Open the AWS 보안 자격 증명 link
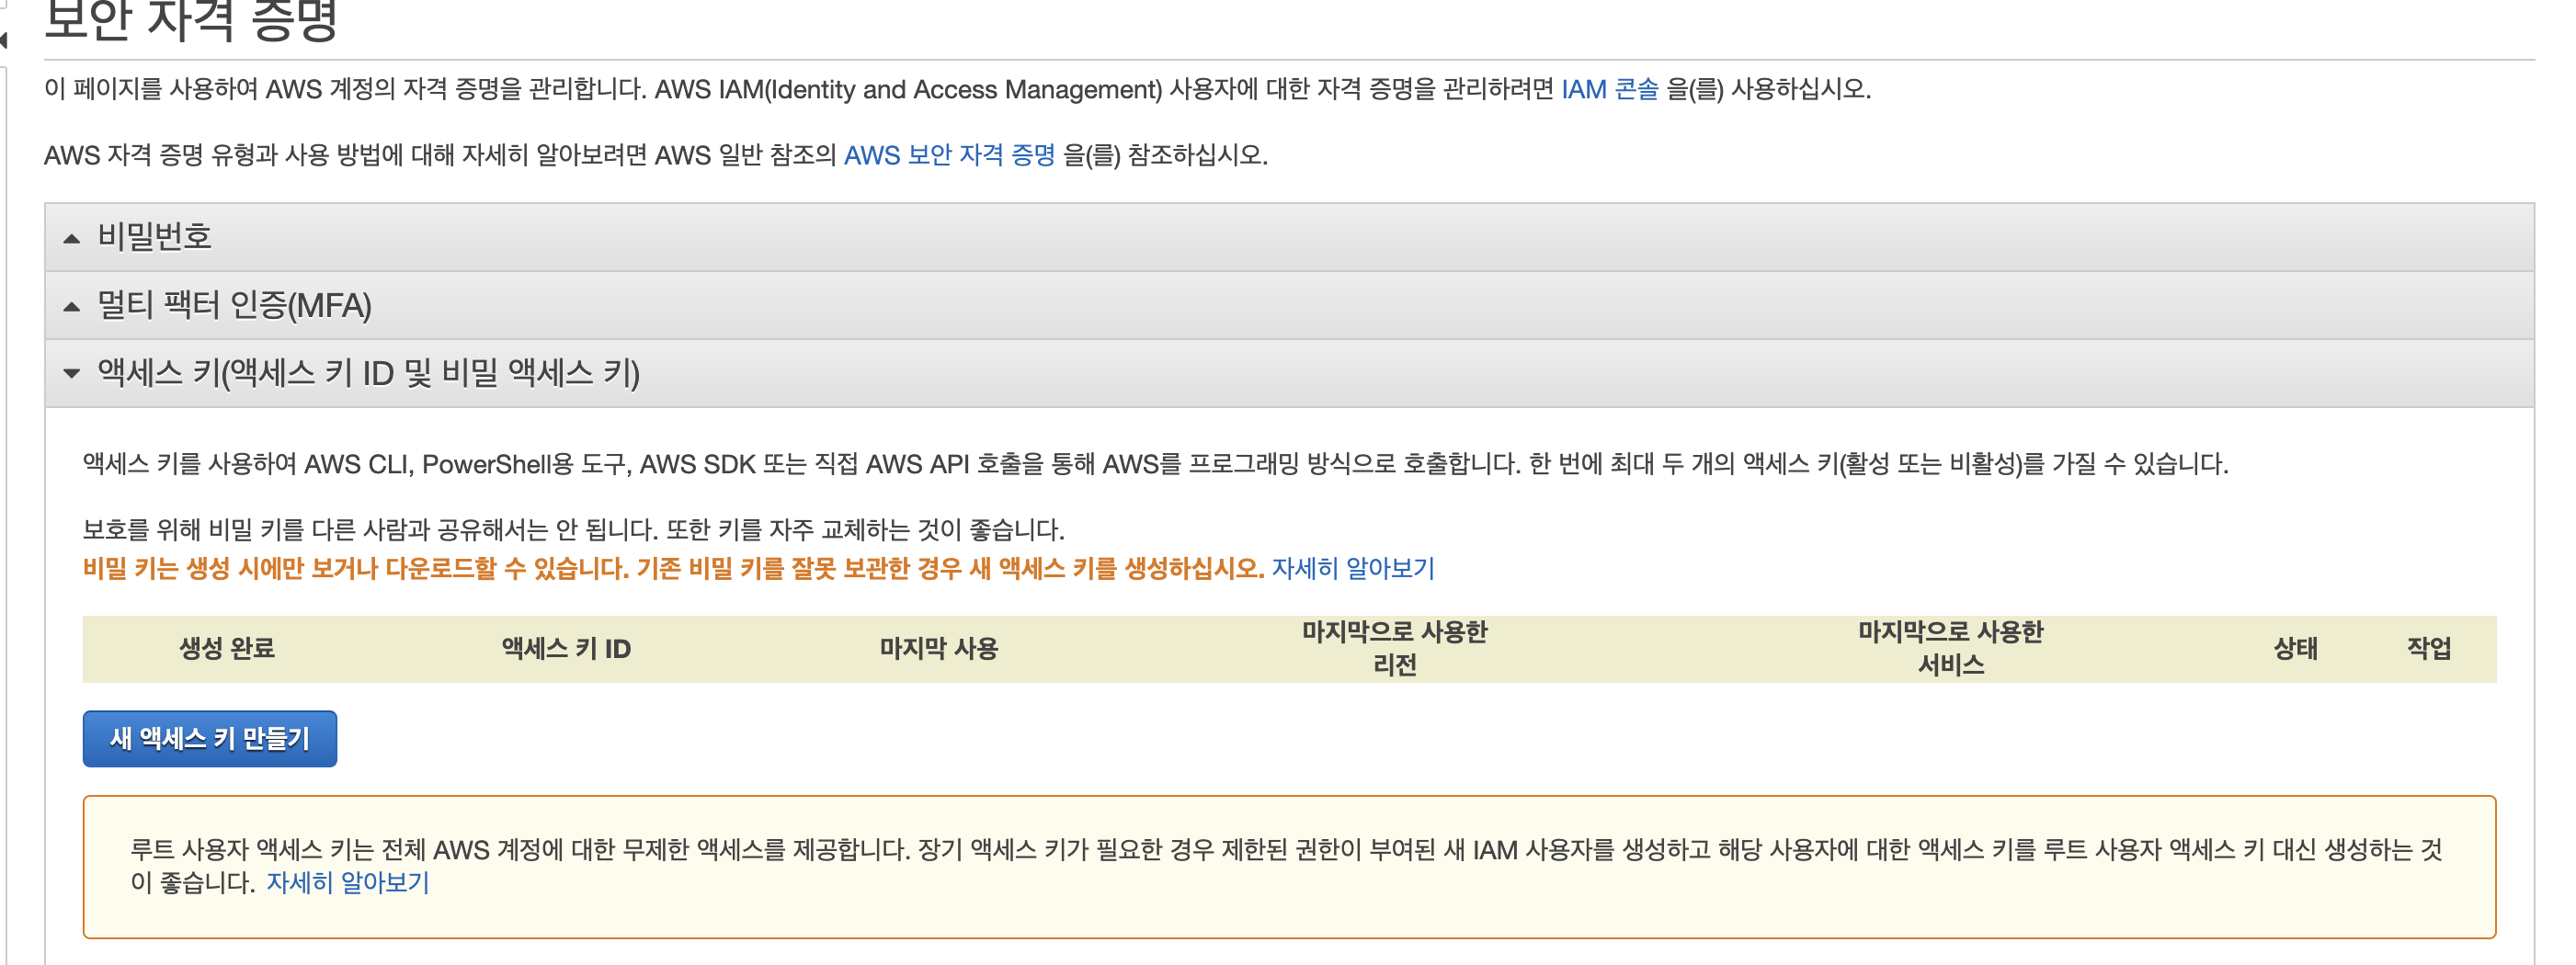 click(949, 155)
